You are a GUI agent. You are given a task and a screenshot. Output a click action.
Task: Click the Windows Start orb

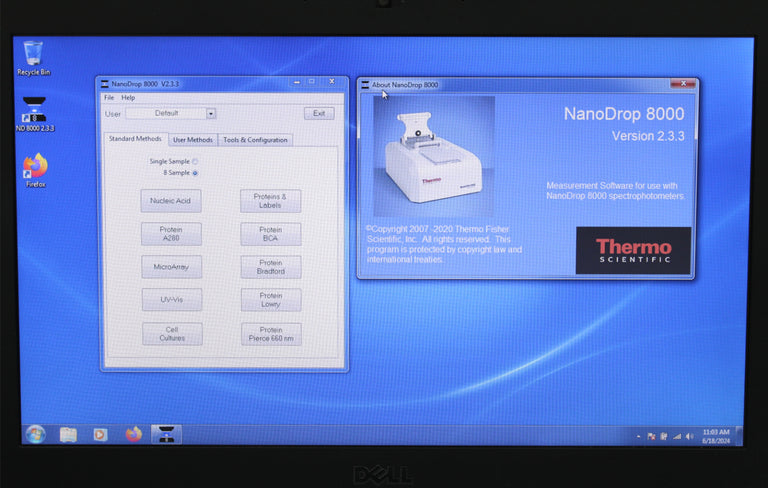coord(35,434)
